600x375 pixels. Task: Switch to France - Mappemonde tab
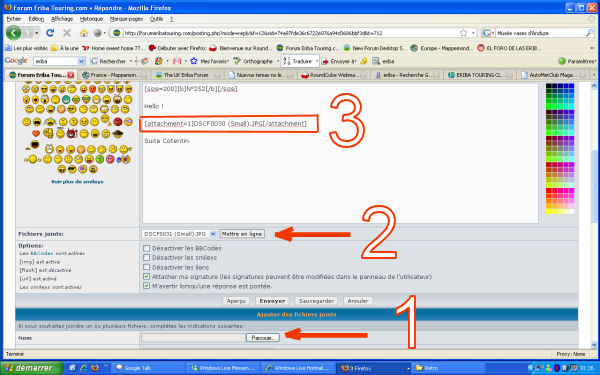[113, 75]
